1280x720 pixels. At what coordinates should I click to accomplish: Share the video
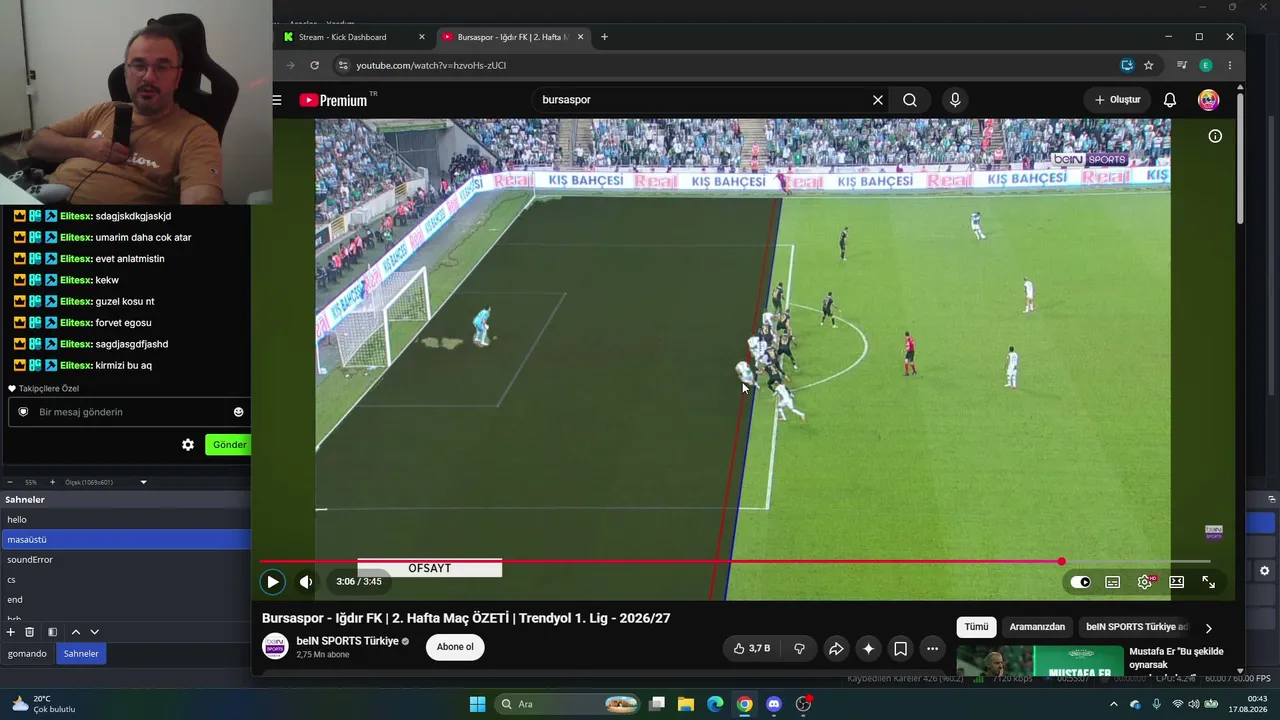tap(836, 649)
